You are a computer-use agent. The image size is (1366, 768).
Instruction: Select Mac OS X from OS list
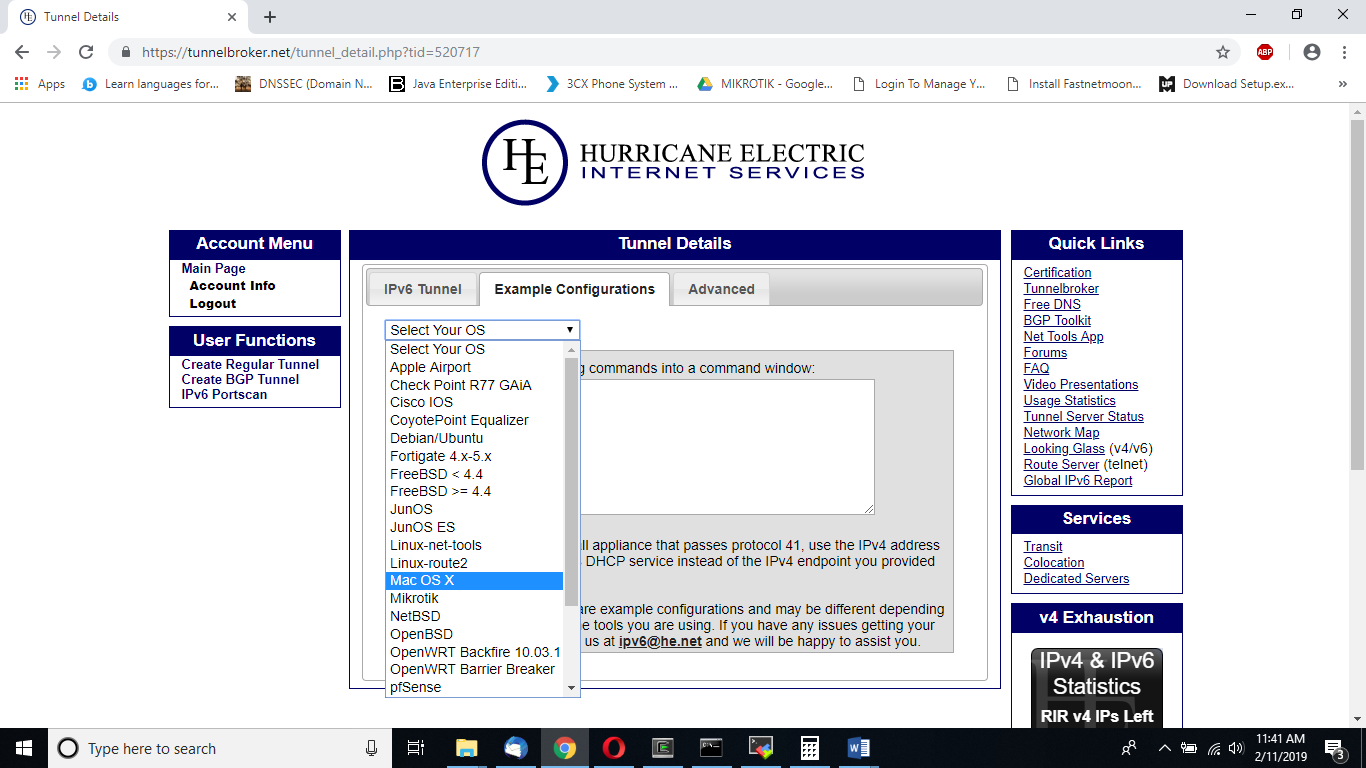[x=473, y=581]
